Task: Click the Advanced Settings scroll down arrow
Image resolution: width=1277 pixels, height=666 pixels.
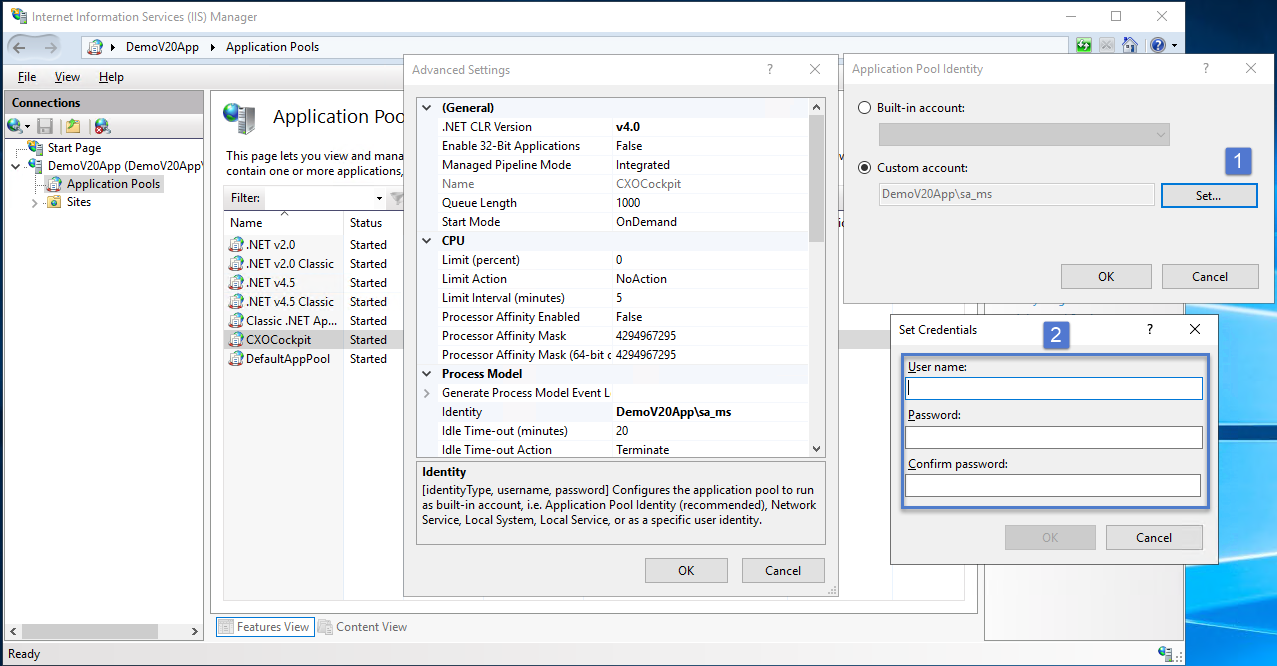Action: [816, 450]
